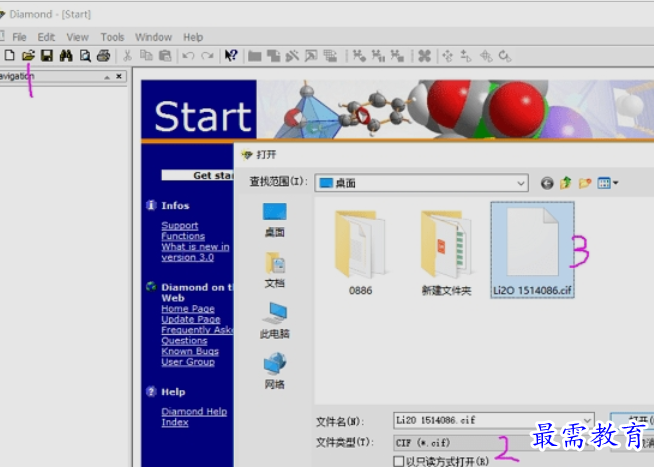Click the Get started button
Viewport: 654px width, 467px height.
point(197,175)
